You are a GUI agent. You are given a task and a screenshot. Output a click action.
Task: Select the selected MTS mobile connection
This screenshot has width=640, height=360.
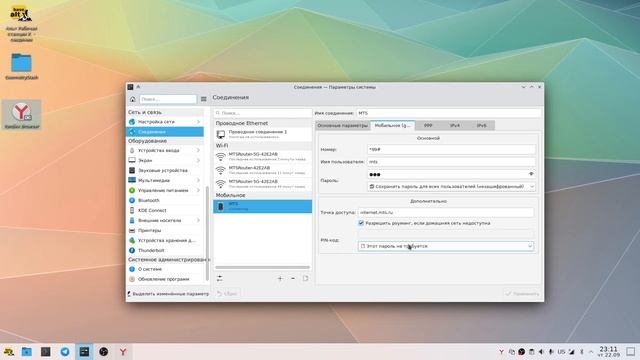click(x=262, y=206)
